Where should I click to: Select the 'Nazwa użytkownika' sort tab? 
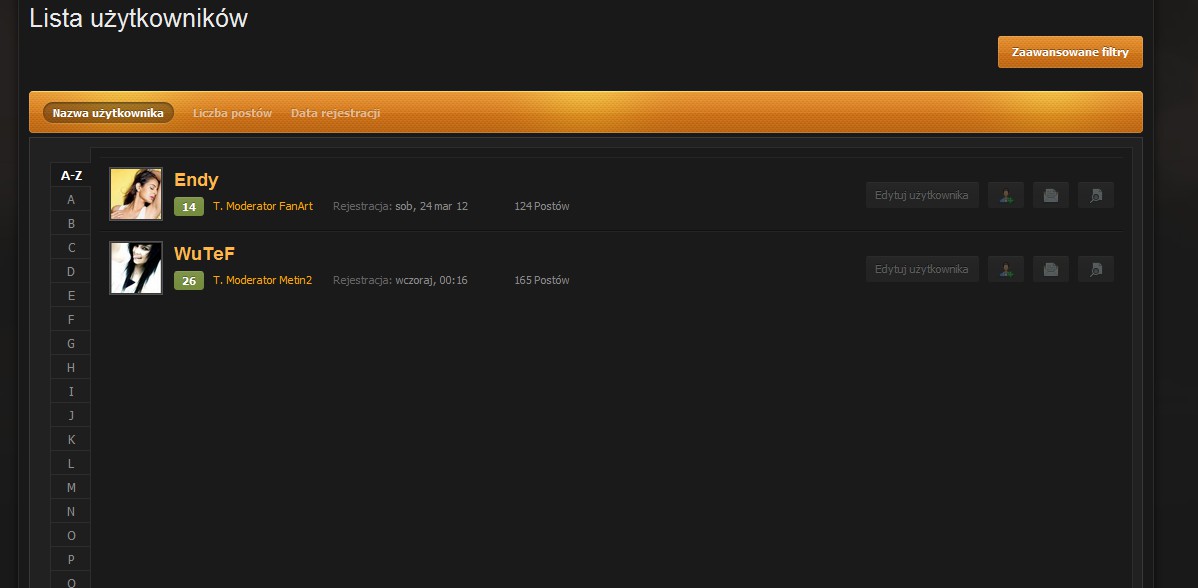pyautogui.click(x=108, y=113)
